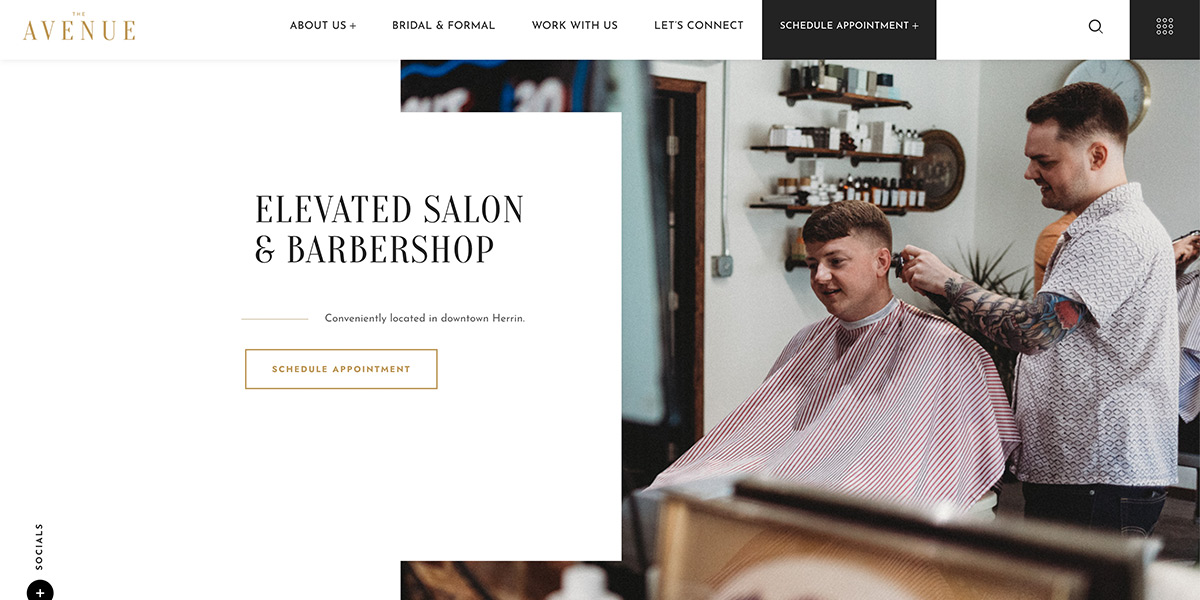The height and width of the screenshot is (600, 1200).
Task: Select Bridal & Formal in the navigation
Action: click(443, 26)
